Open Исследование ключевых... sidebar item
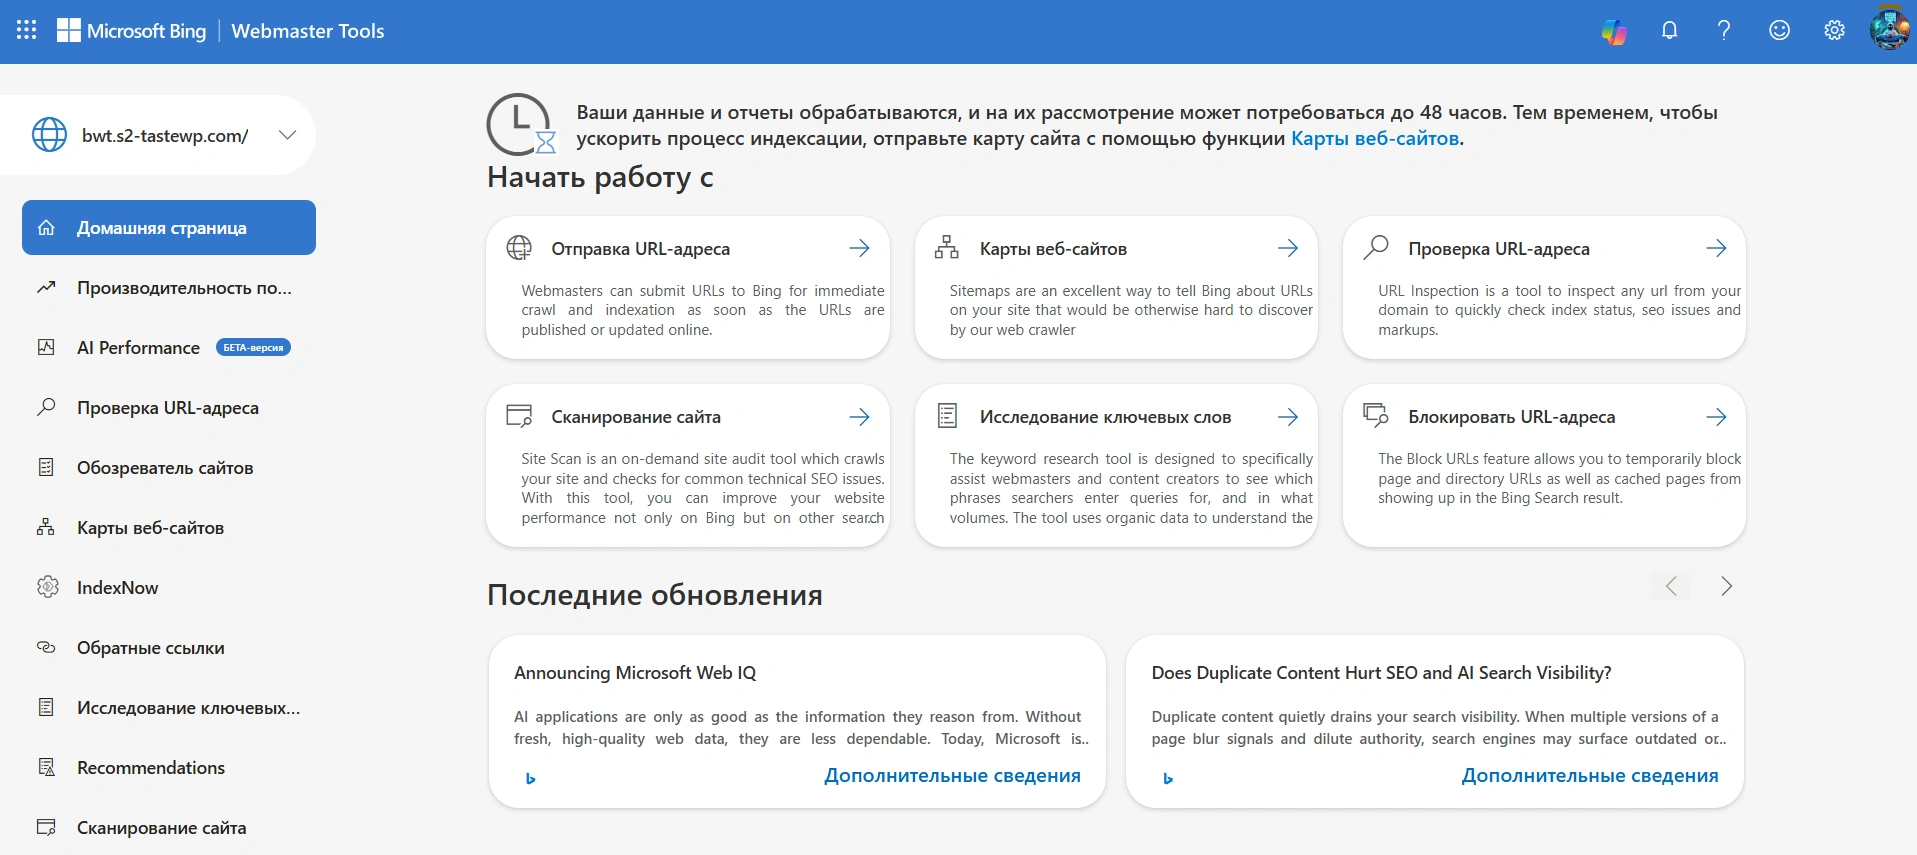Image resolution: width=1917 pixels, height=855 pixels. tap(169, 708)
